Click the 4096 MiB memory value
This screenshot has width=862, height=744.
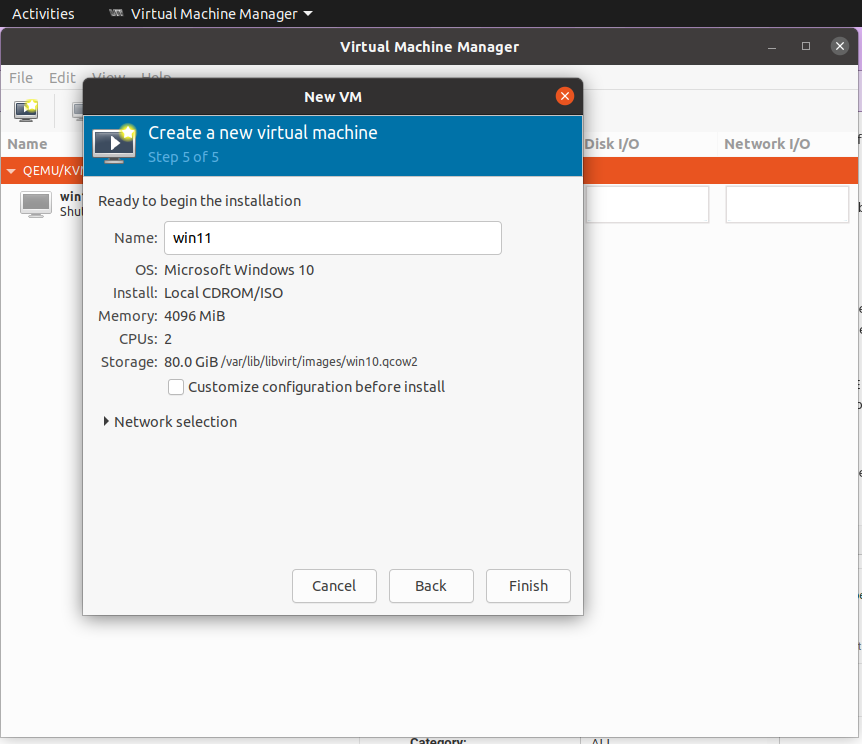tap(195, 316)
